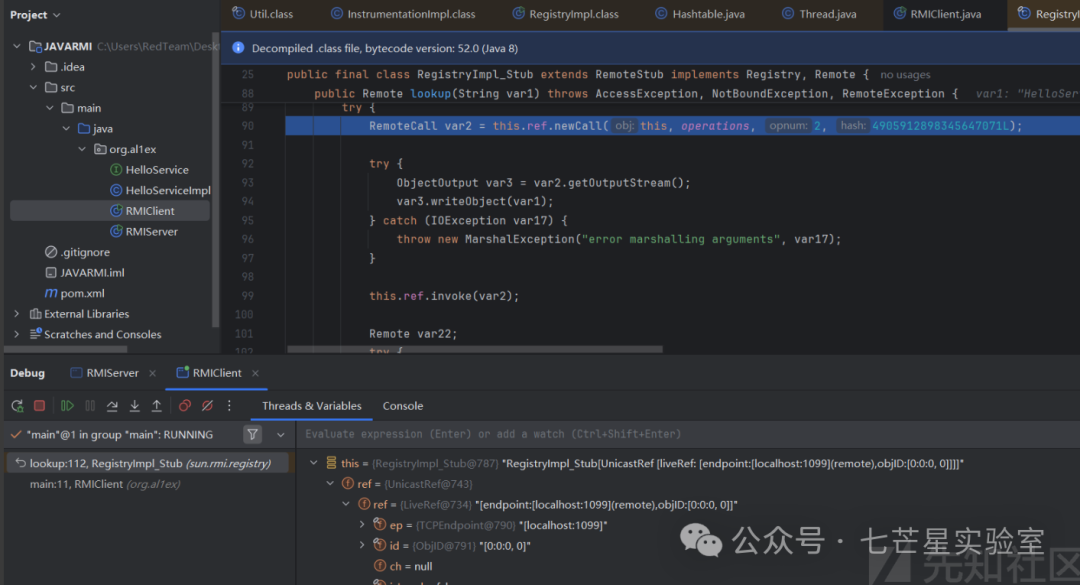Image resolution: width=1080 pixels, height=585 pixels.
Task: Switch to Thread.java tab
Action: coord(820,14)
